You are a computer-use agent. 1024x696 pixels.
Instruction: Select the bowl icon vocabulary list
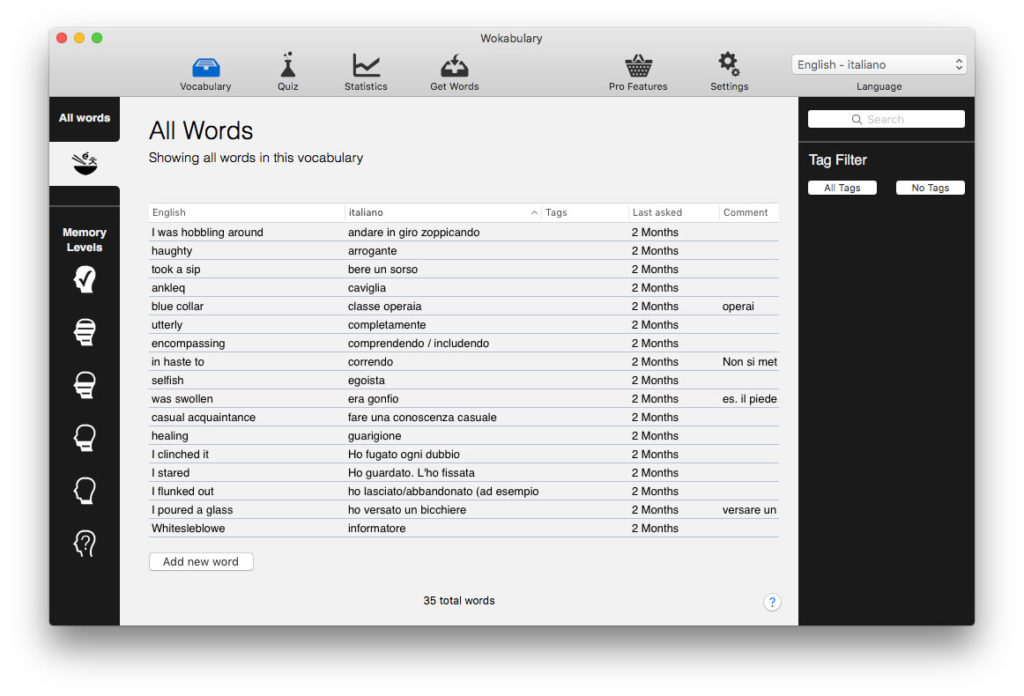coord(85,164)
